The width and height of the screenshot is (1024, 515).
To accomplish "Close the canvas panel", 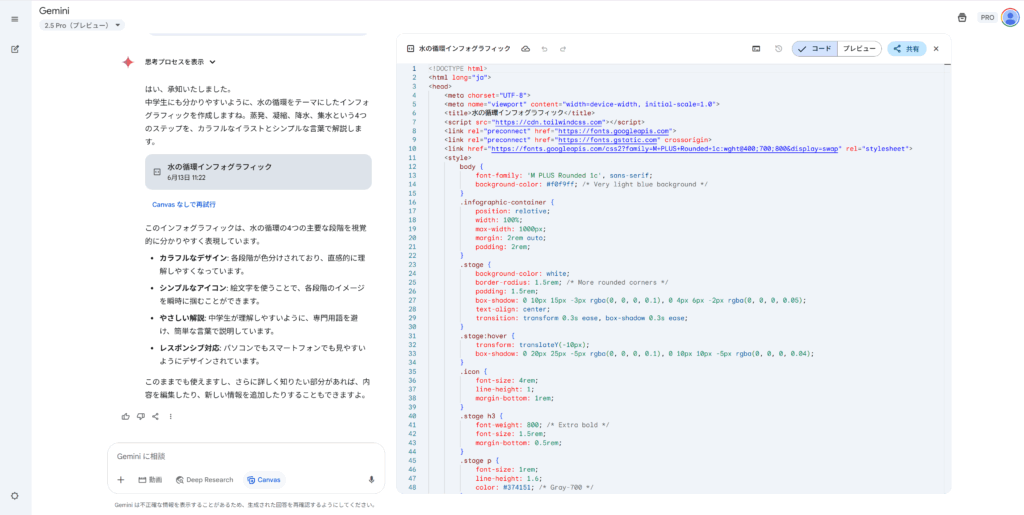I will [936, 49].
